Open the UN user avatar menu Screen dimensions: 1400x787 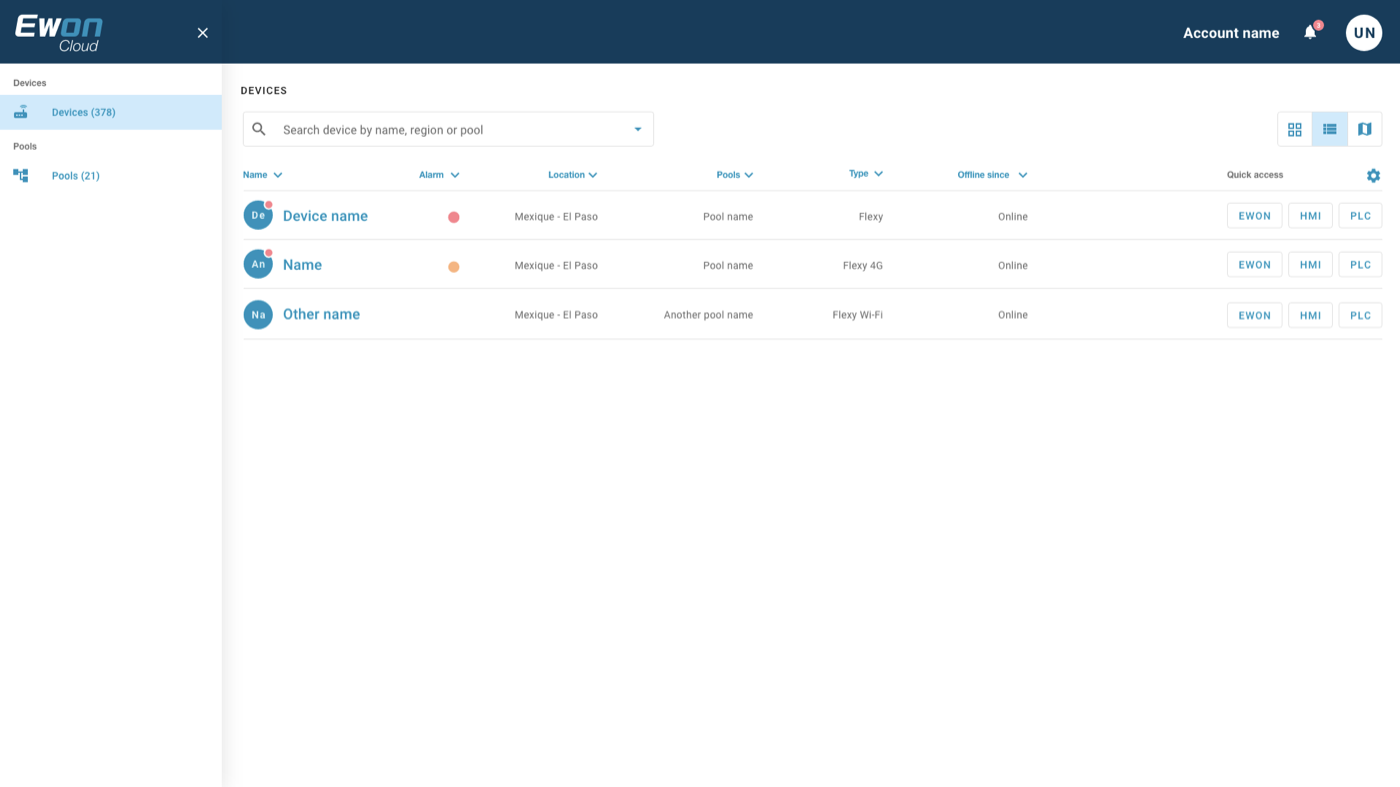(x=1364, y=33)
